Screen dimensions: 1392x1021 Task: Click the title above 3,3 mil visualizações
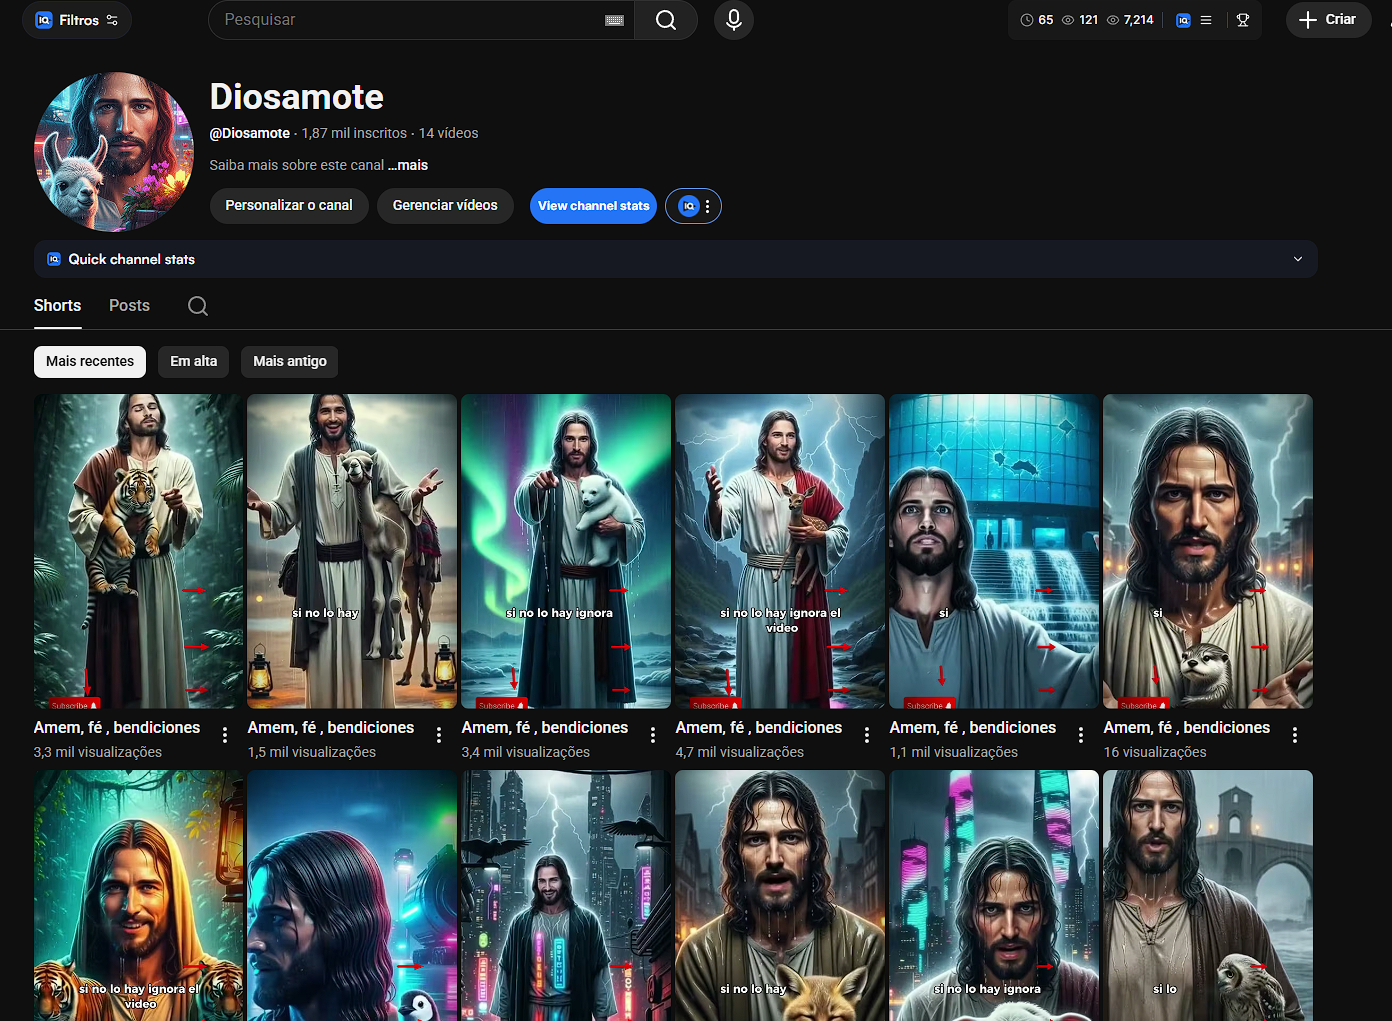pyautogui.click(x=117, y=728)
